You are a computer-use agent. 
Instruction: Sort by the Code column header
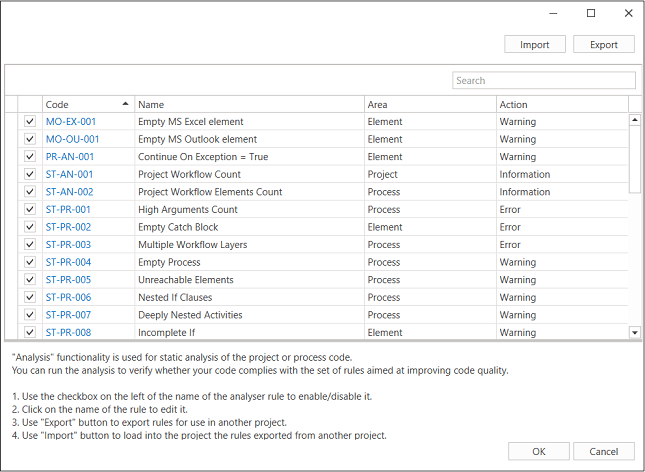click(80, 104)
